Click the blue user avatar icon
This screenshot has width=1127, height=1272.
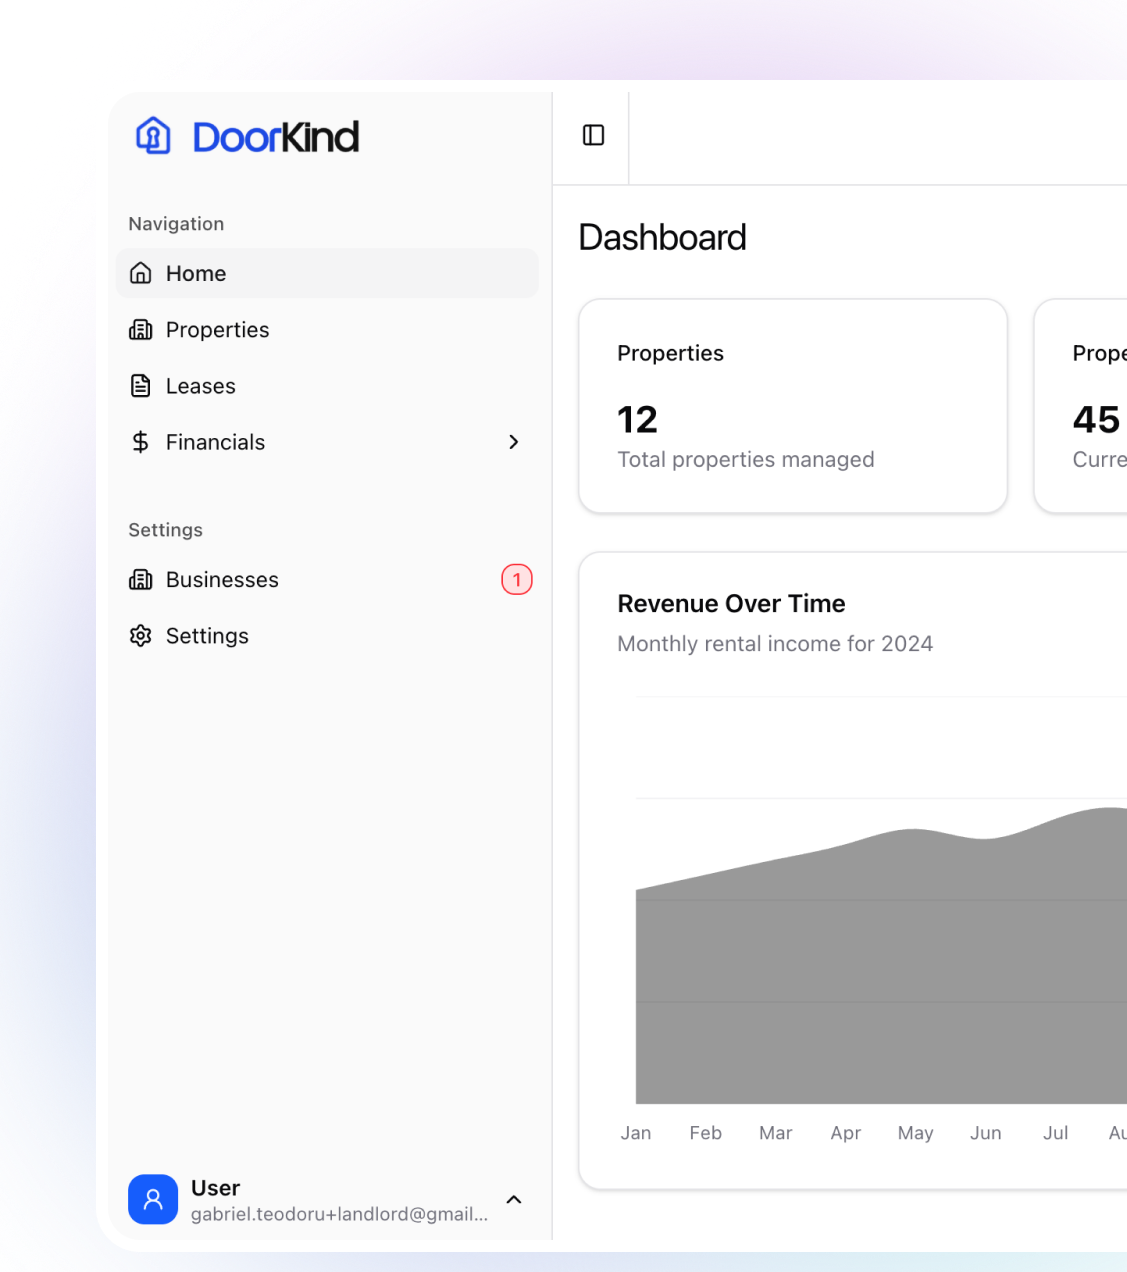(153, 1199)
